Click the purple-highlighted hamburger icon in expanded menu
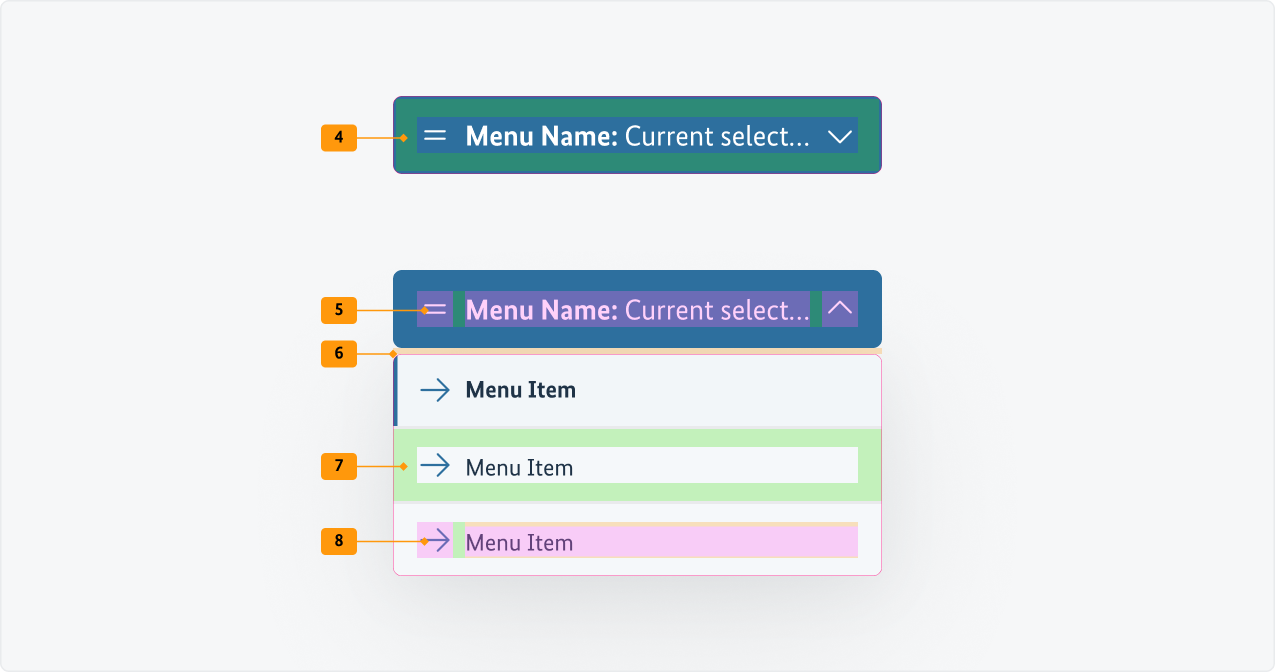This screenshot has height=672, width=1275. [x=435, y=309]
